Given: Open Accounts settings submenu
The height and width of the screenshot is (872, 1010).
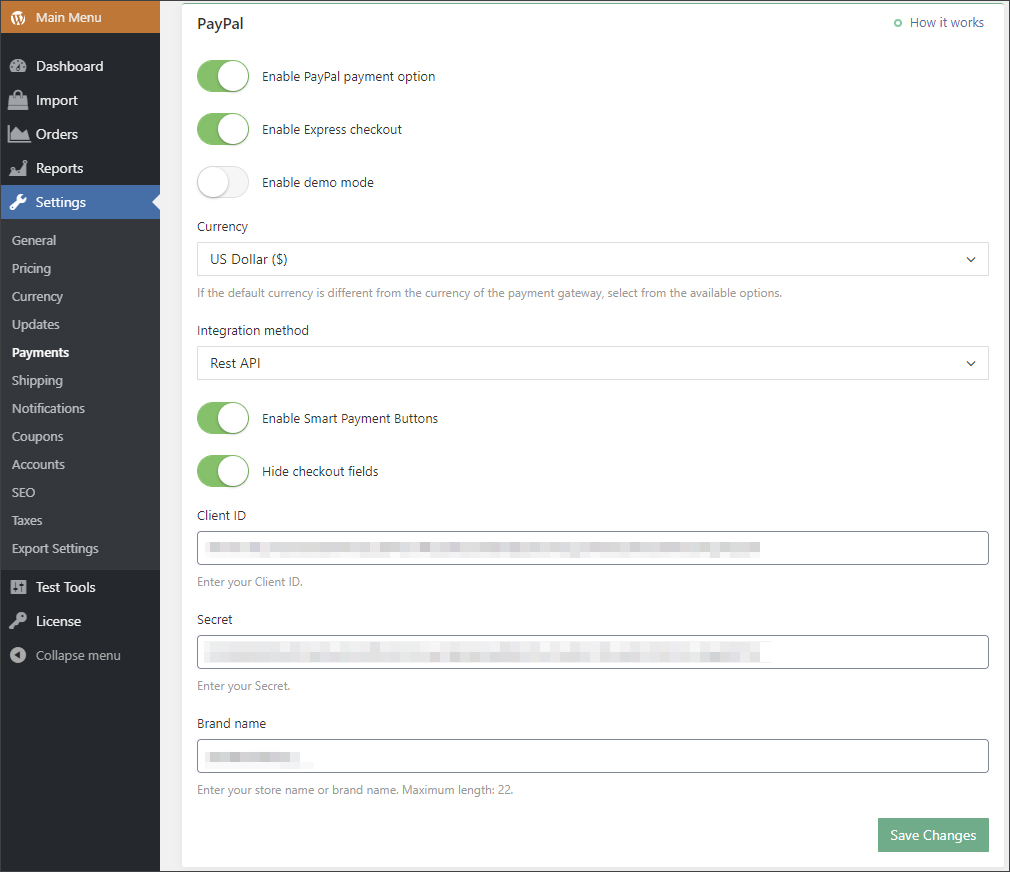Looking at the screenshot, I should (x=39, y=464).
